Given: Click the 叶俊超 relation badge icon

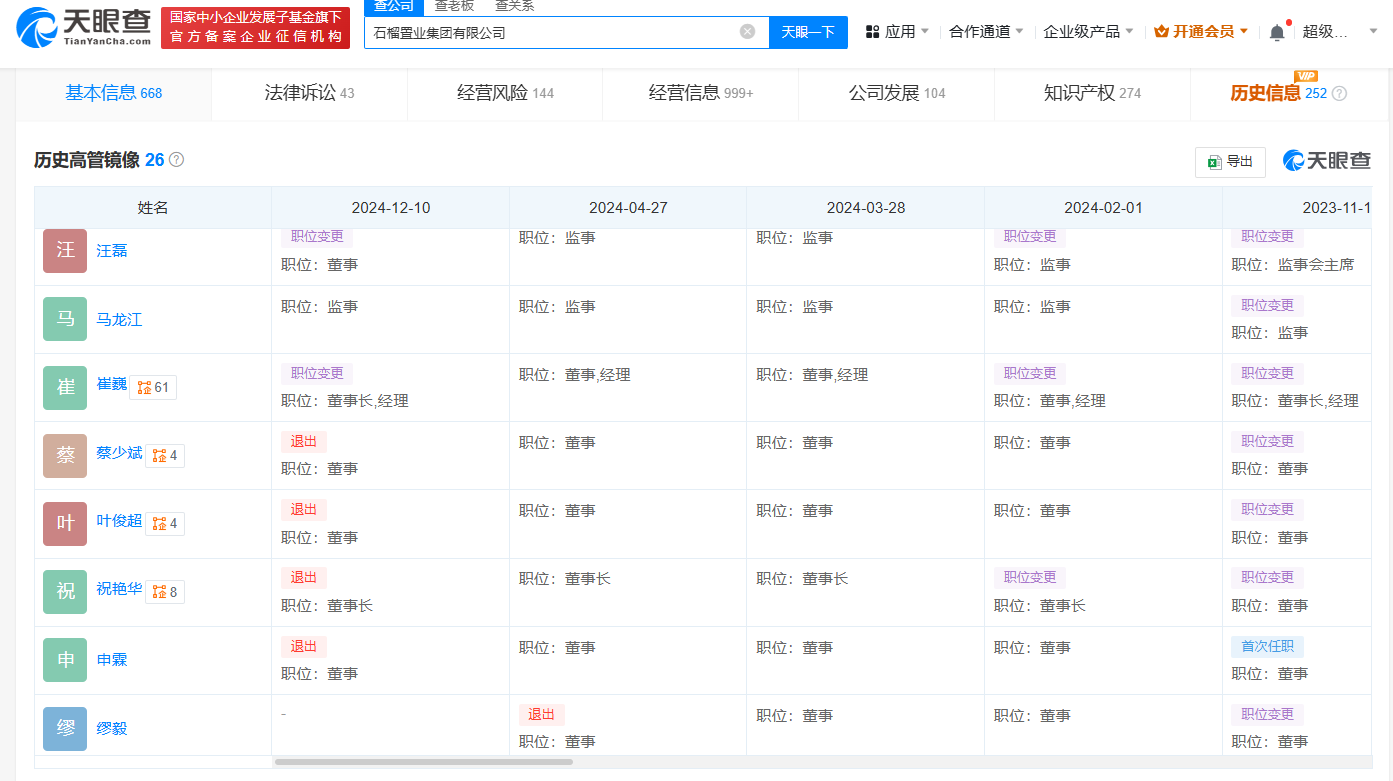Looking at the screenshot, I should pyautogui.click(x=165, y=523).
